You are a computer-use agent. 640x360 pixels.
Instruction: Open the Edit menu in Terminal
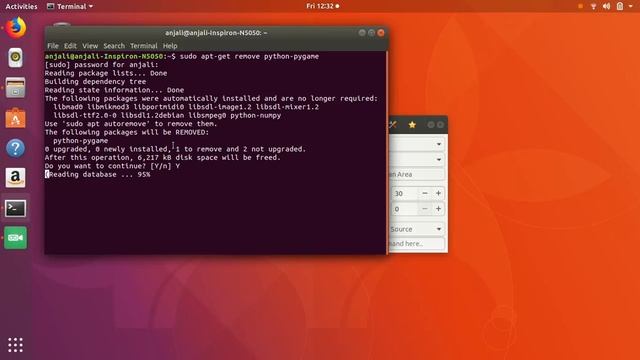[x=70, y=46]
